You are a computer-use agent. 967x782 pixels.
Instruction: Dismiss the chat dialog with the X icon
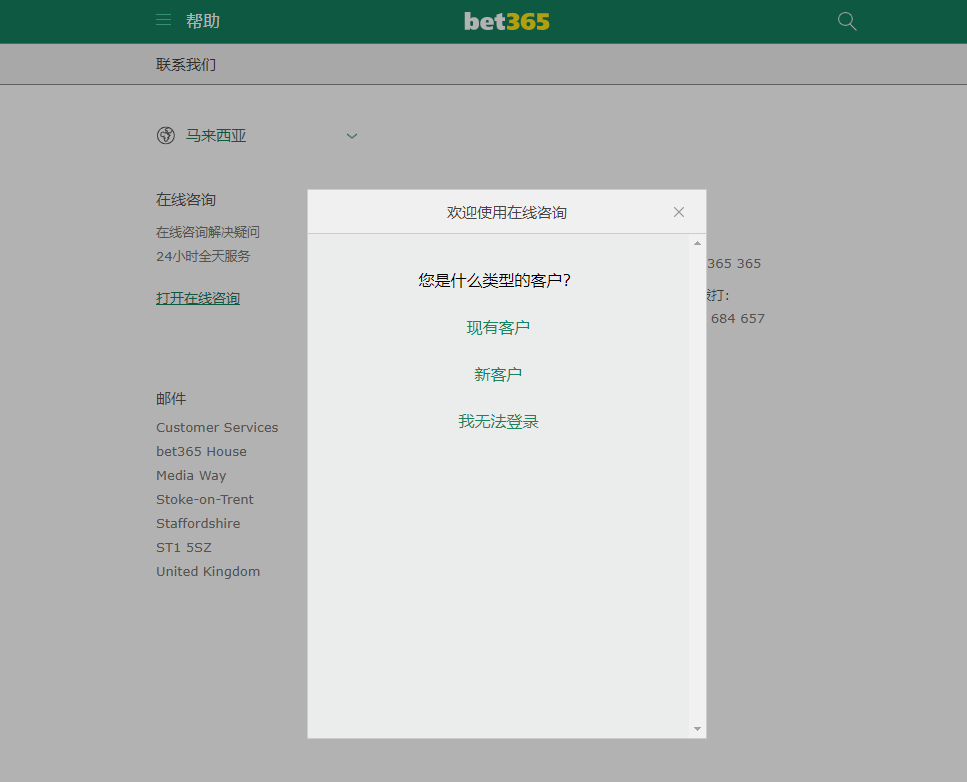click(x=678, y=212)
